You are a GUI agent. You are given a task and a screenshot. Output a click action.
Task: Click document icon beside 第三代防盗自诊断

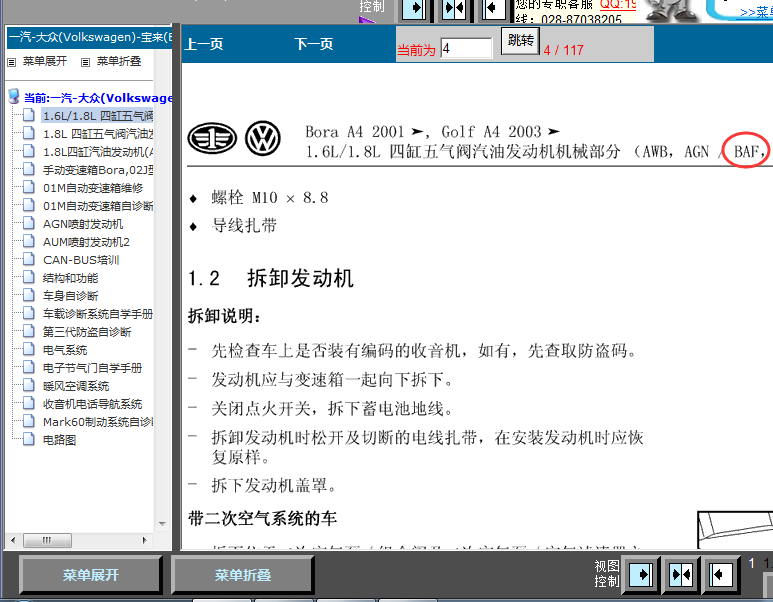[x=29, y=331]
